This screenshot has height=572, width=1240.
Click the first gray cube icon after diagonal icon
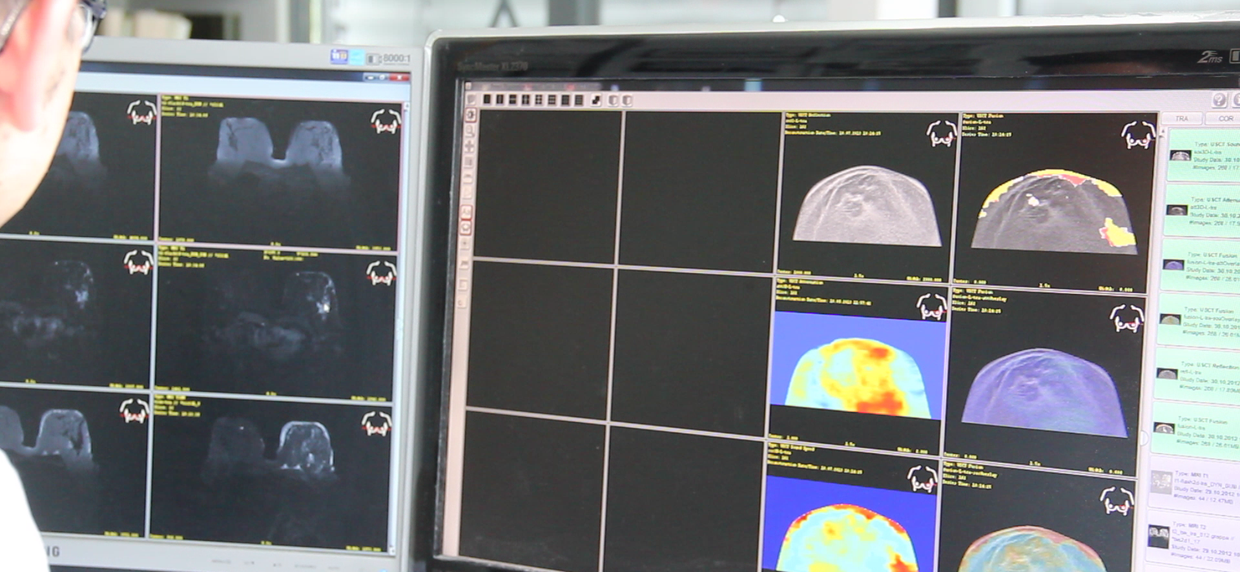point(613,99)
